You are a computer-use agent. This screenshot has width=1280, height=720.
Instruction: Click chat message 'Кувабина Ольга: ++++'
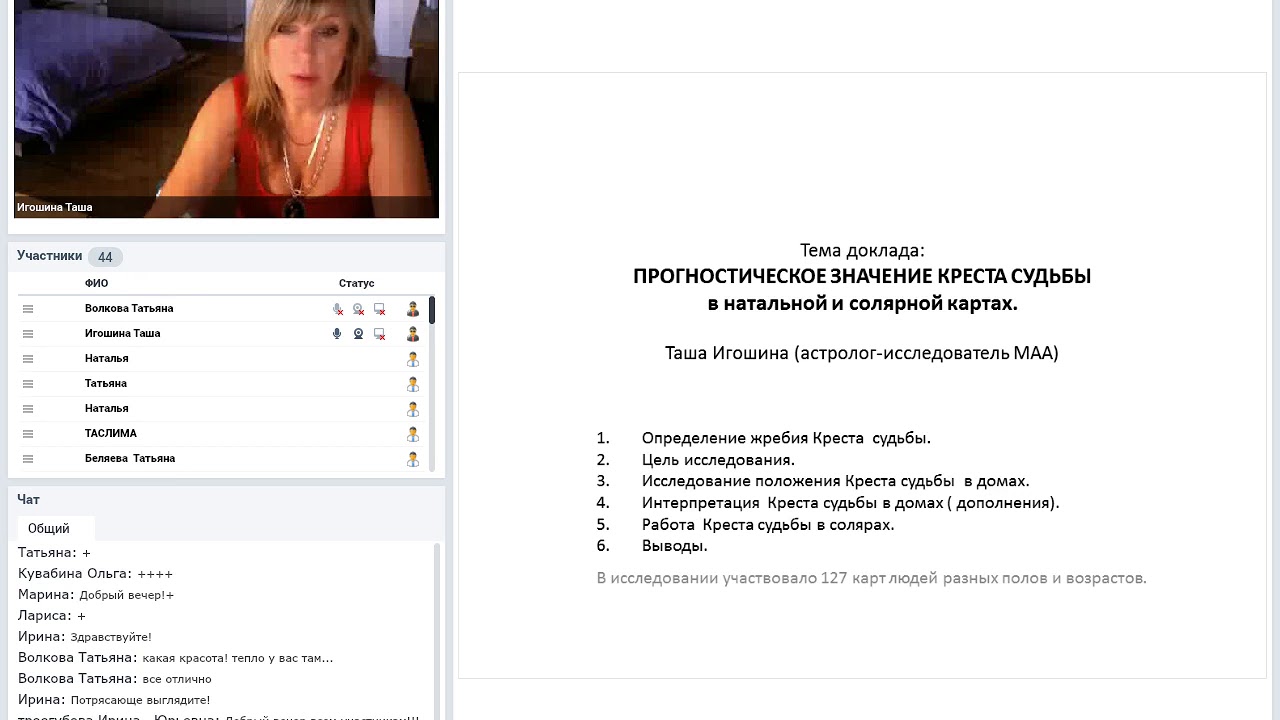tap(96, 574)
